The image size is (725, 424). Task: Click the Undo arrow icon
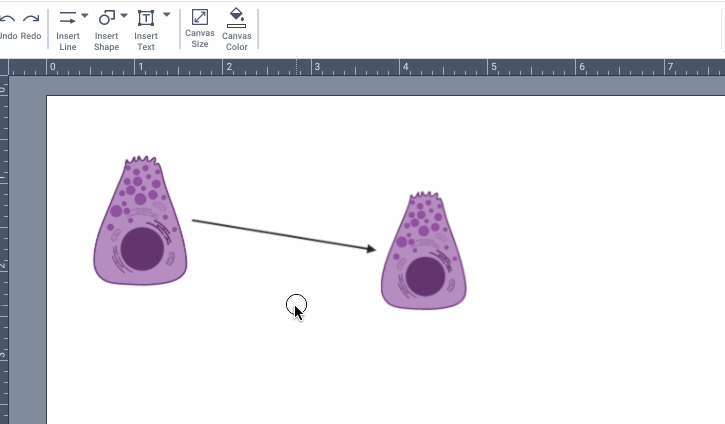click(x=6, y=19)
